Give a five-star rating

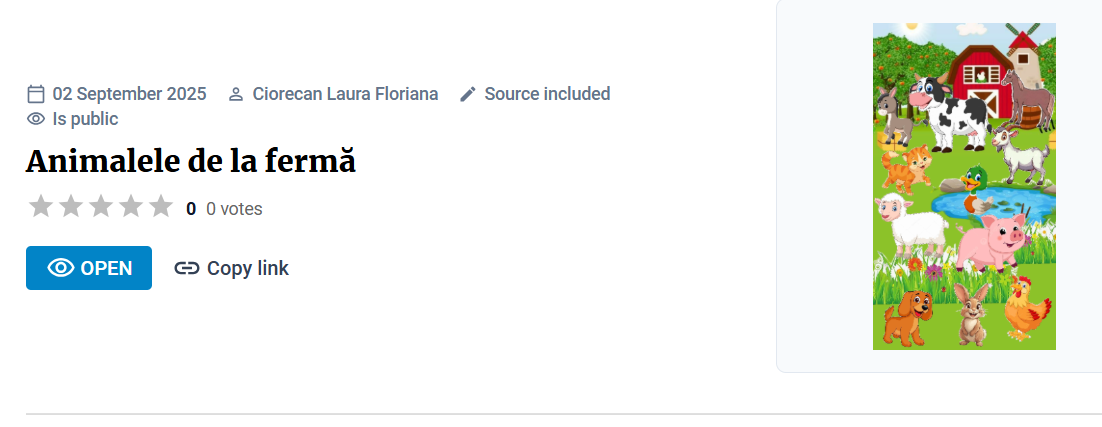161,207
